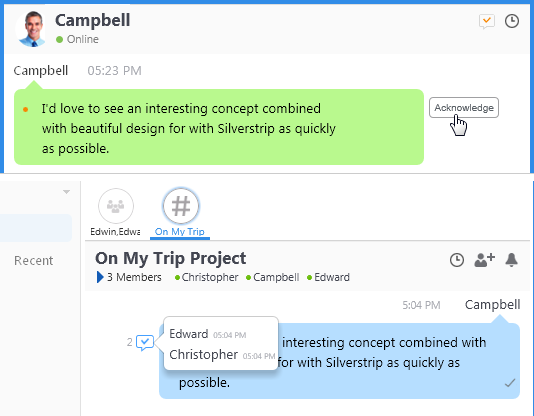Screen dimensions: 534x416
Task: Click the add member icon
Action: coord(484,260)
